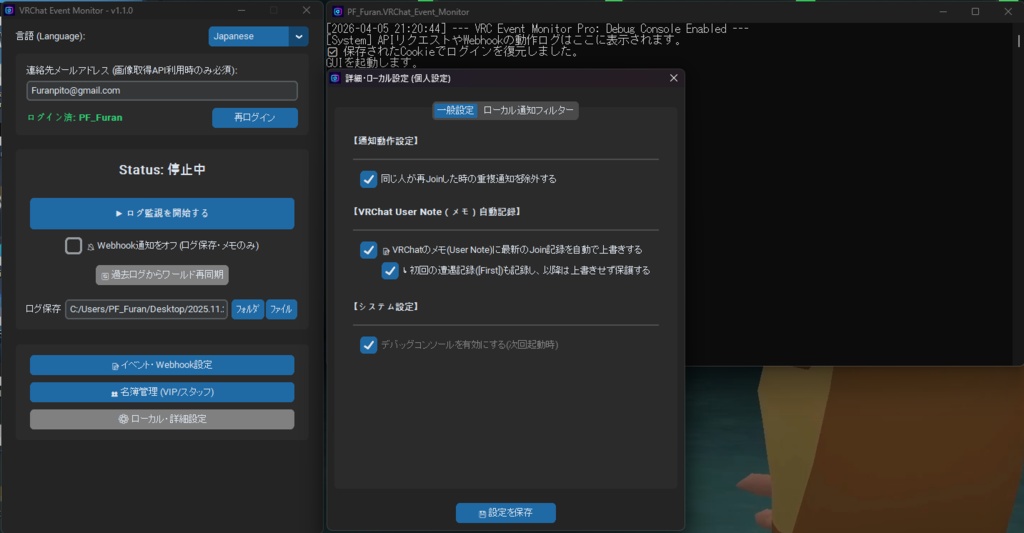Toggle デバッグコンソールを有効にする checkbox
Screen dimensions: 1024x533
pyautogui.click(x=368, y=345)
